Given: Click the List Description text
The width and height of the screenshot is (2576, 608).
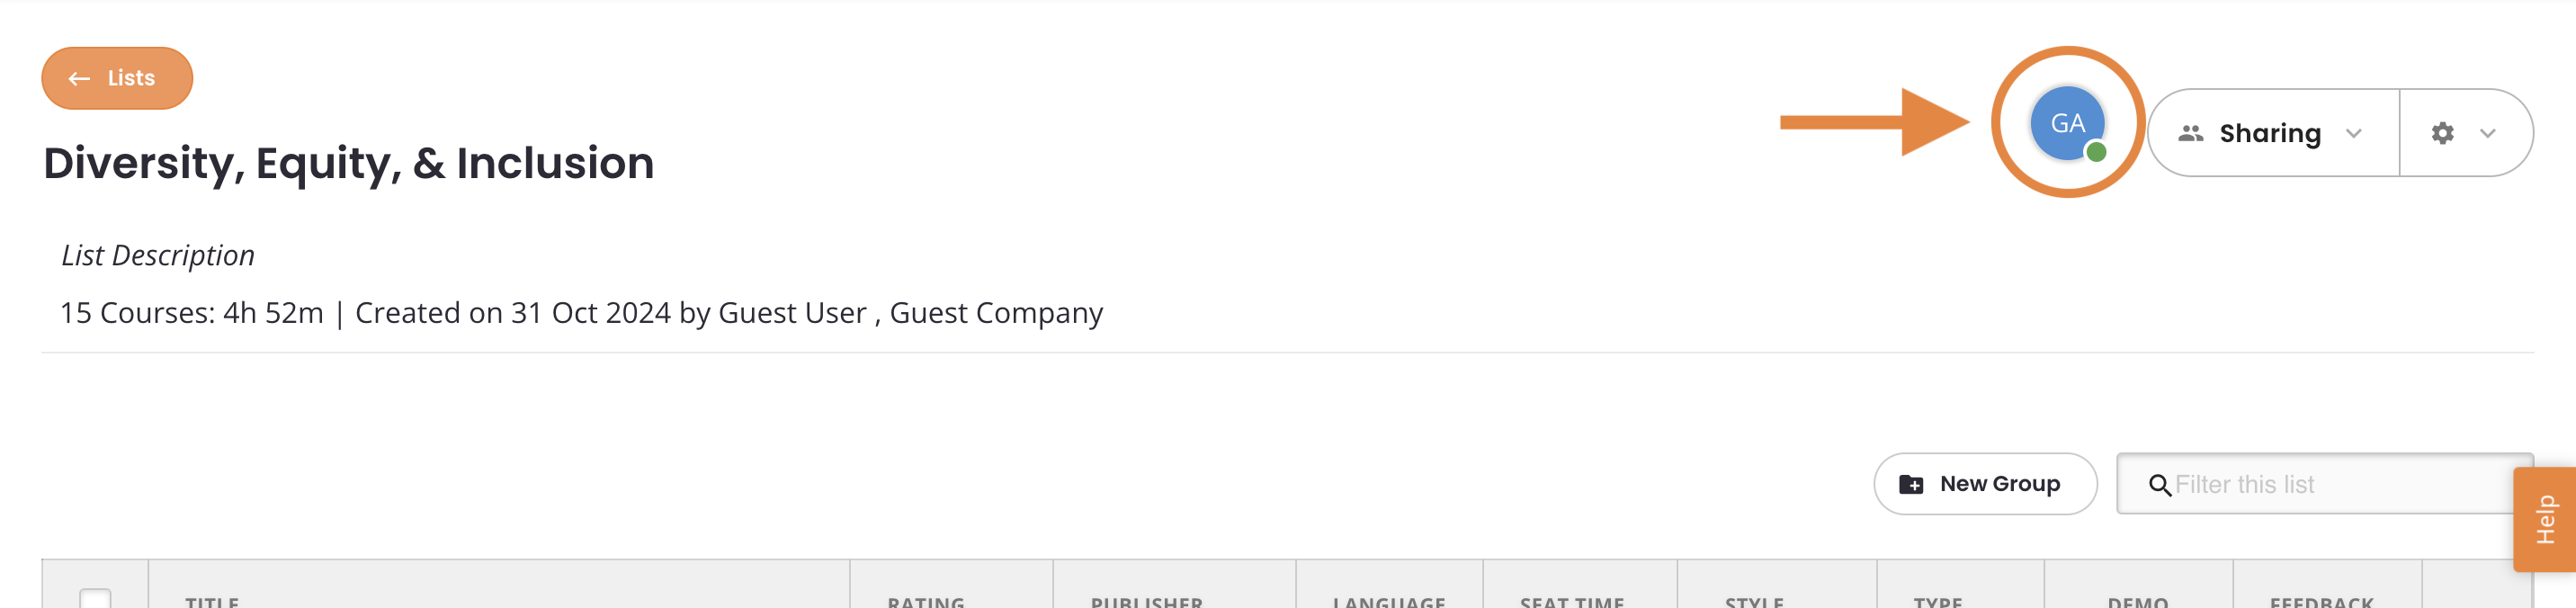Looking at the screenshot, I should click(158, 256).
